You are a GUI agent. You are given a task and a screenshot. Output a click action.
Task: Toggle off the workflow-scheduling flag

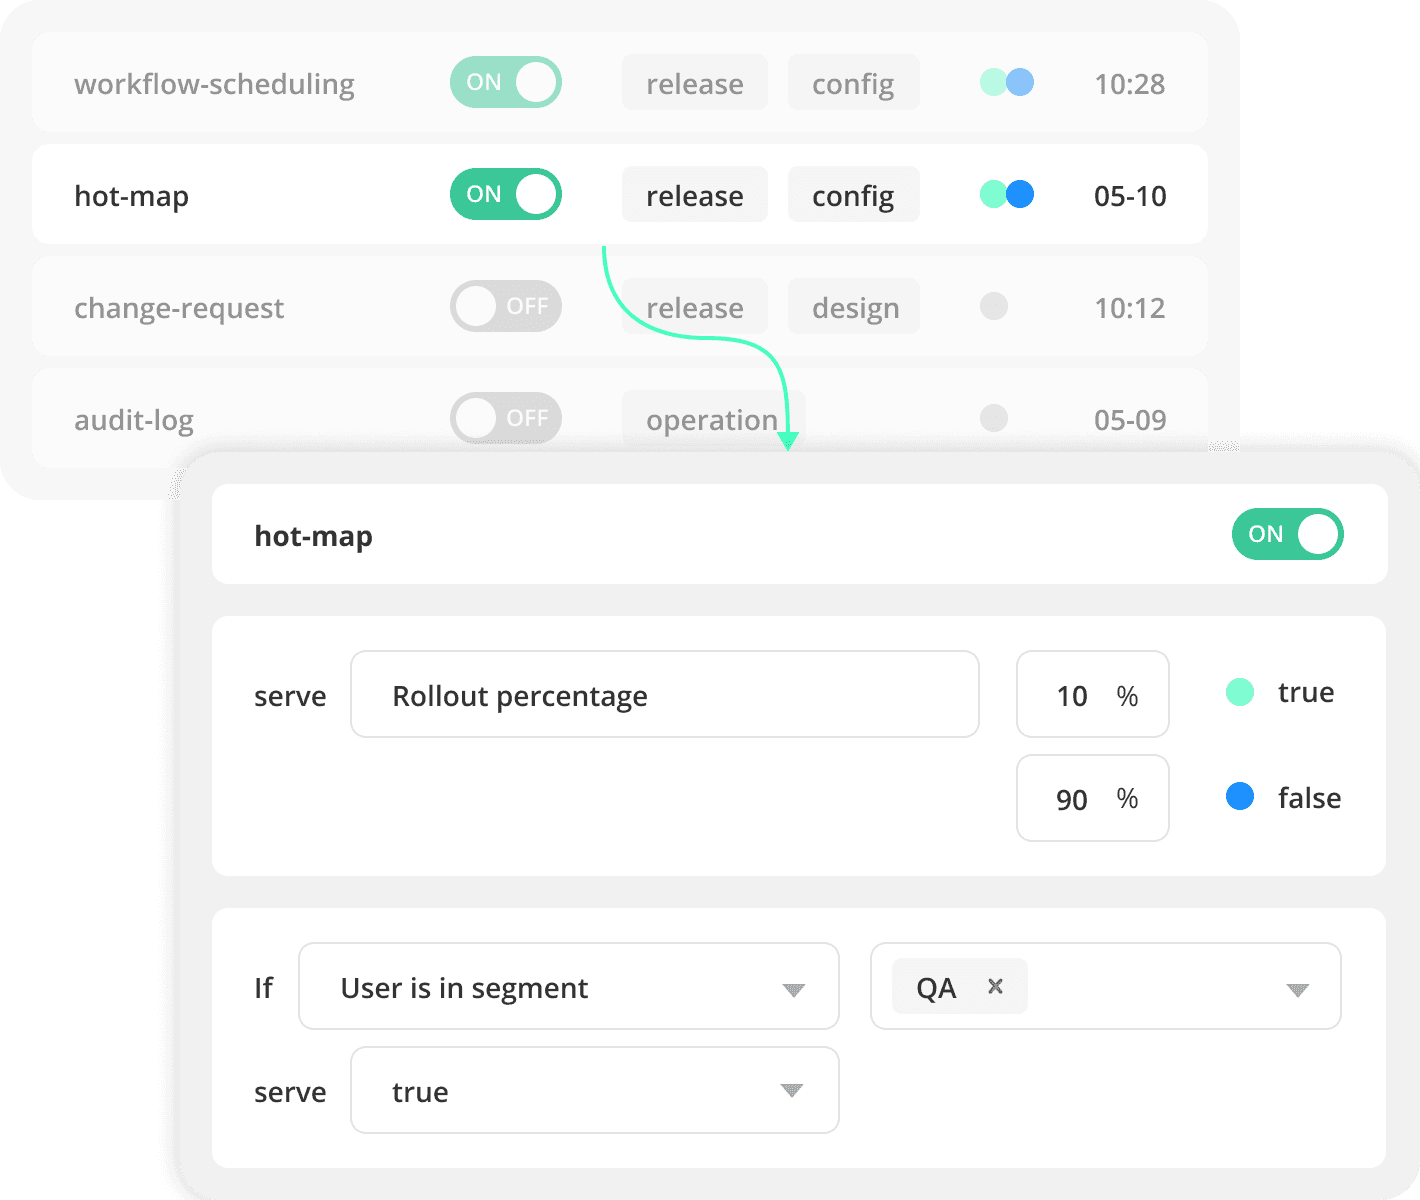pos(506,82)
